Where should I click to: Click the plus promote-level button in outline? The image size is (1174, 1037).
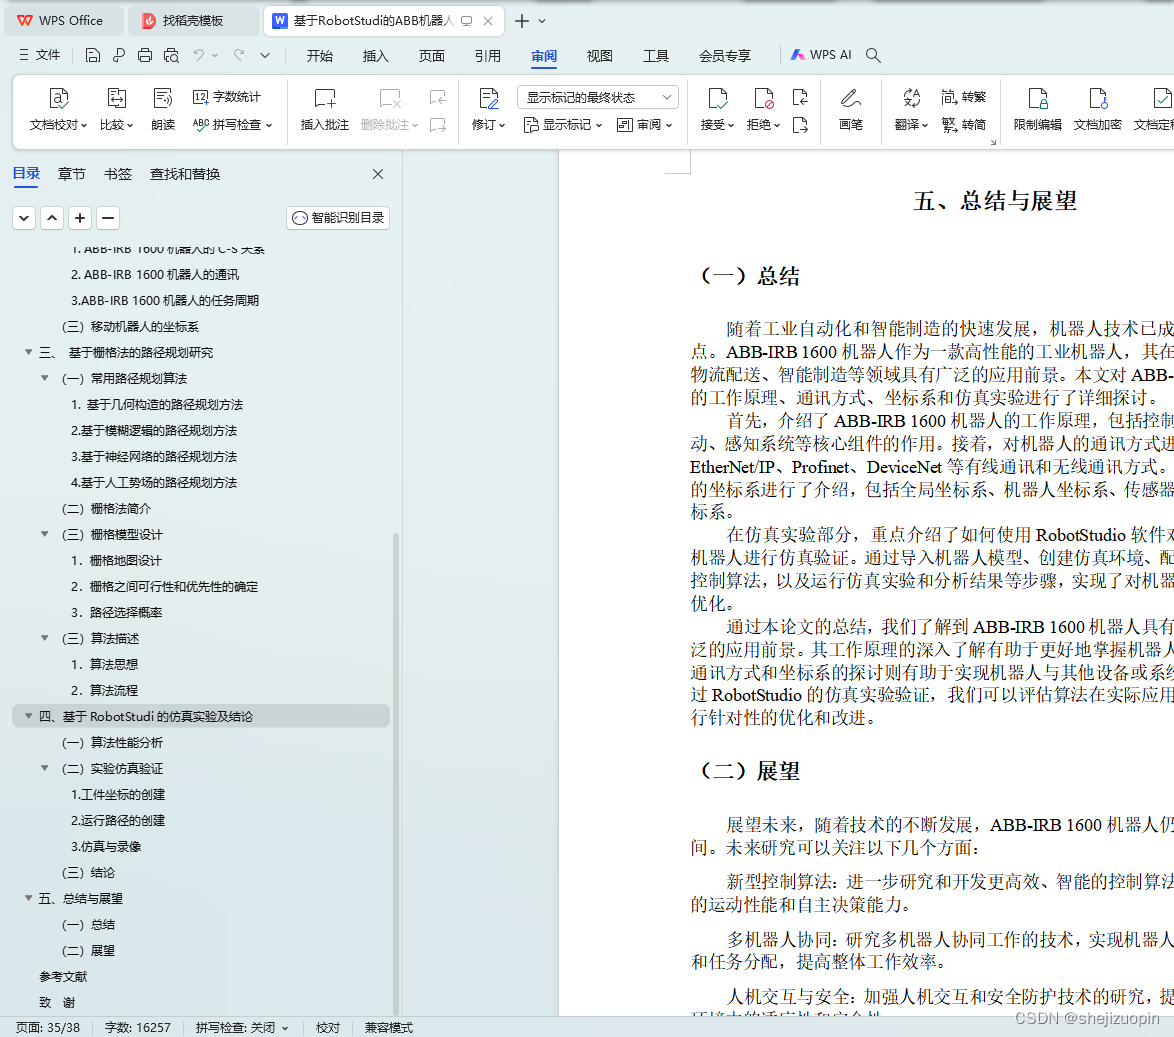[80, 218]
